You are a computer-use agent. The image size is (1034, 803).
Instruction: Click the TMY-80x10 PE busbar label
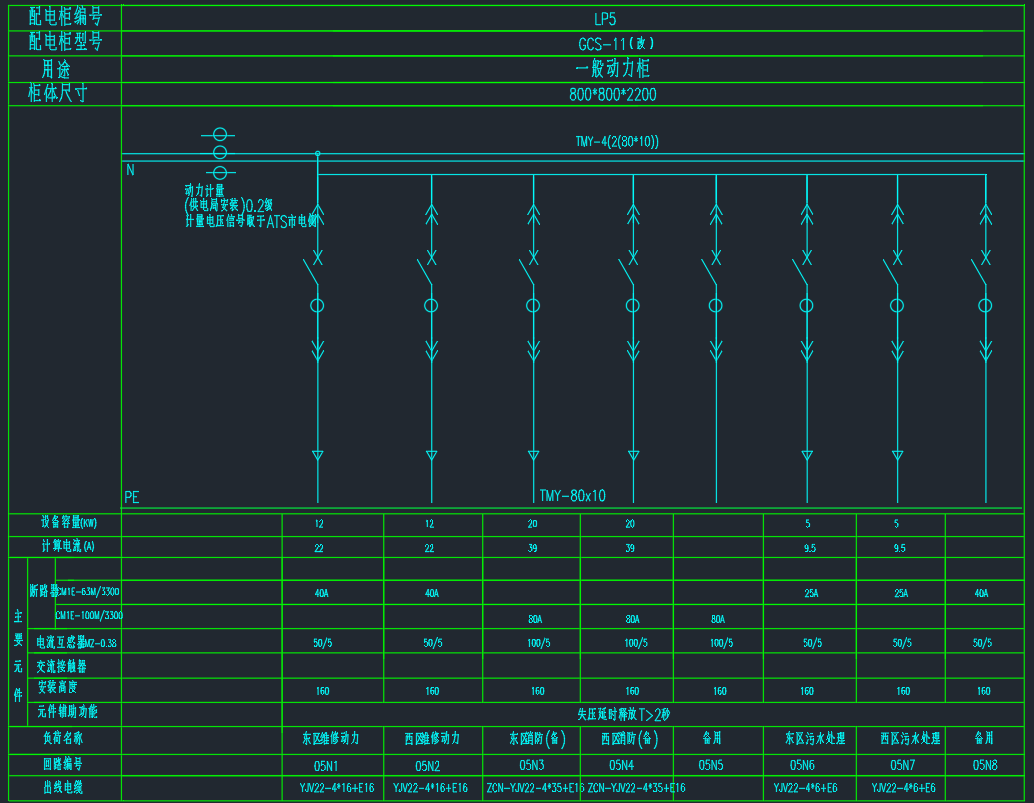tap(572, 496)
